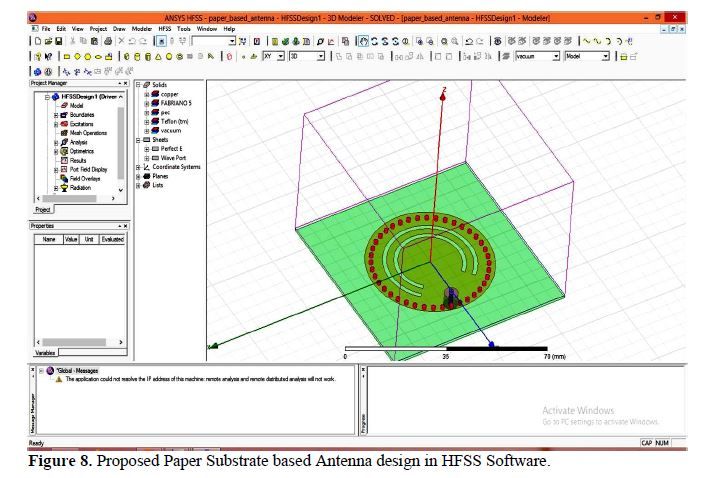Click the Field Overlays icon
Screen dimensions: 723x478
(65, 179)
